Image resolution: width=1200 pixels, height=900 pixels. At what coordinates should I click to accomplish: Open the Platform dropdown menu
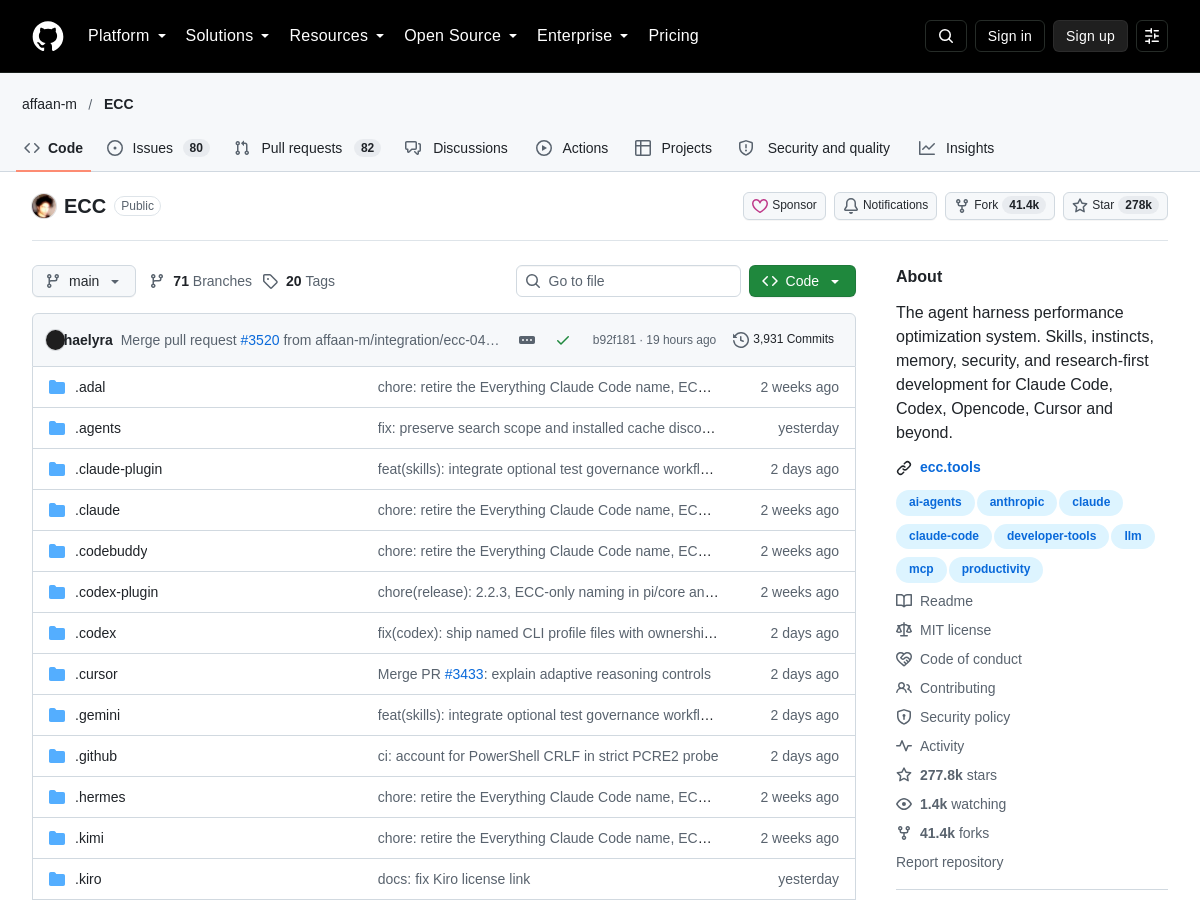pyautogui.click(x=127, y=36)
